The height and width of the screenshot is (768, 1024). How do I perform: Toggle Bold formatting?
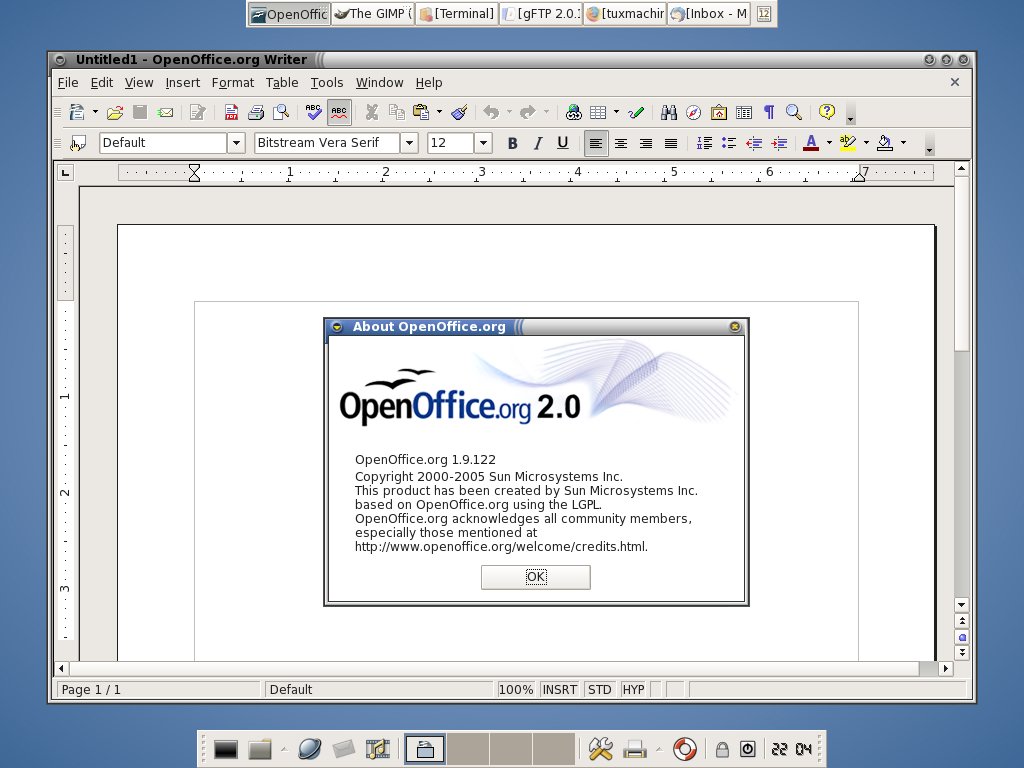pyautogui.click(x=513, y=143)
